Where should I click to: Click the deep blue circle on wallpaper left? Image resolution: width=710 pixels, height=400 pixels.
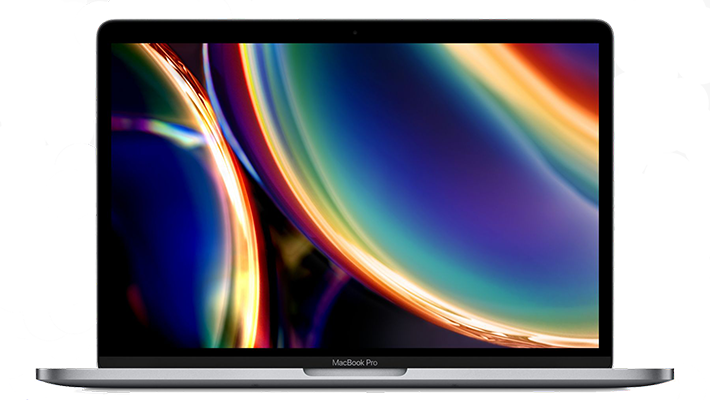[150, 230]
